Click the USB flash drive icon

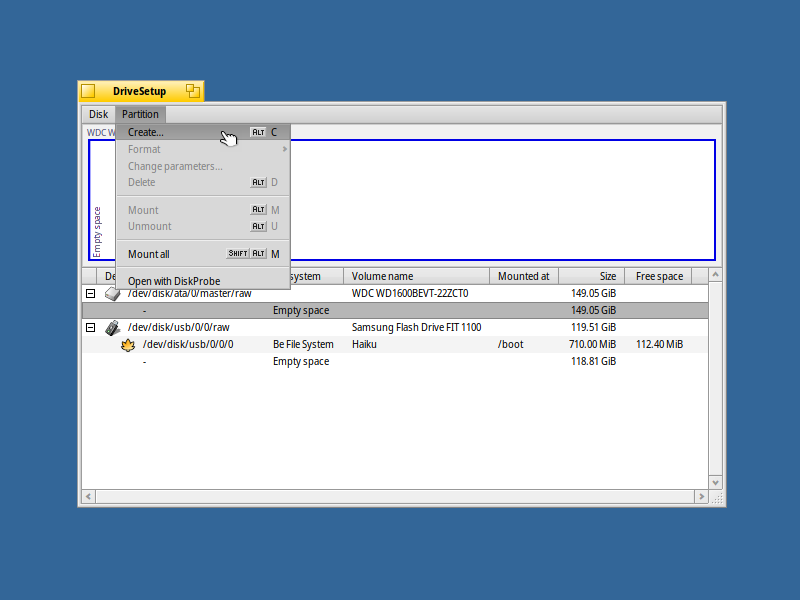click(112, 328)
